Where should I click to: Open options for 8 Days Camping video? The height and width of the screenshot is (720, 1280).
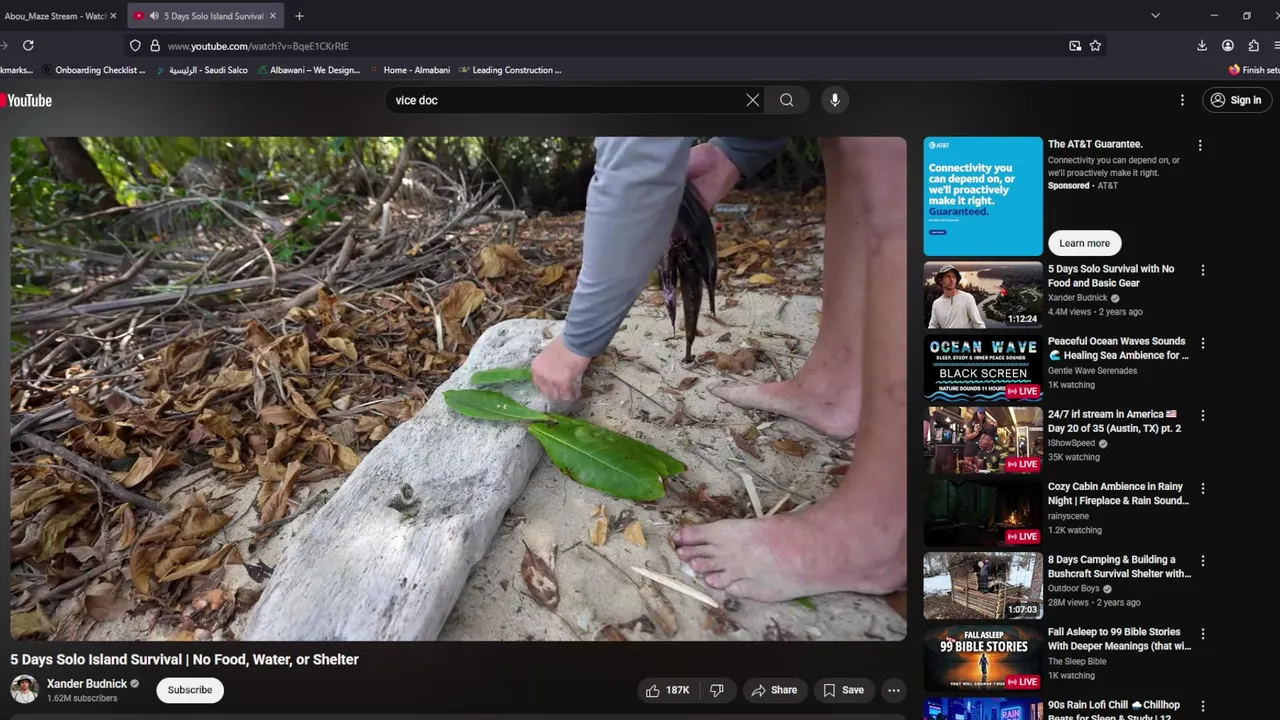[x=1203, y=561]
